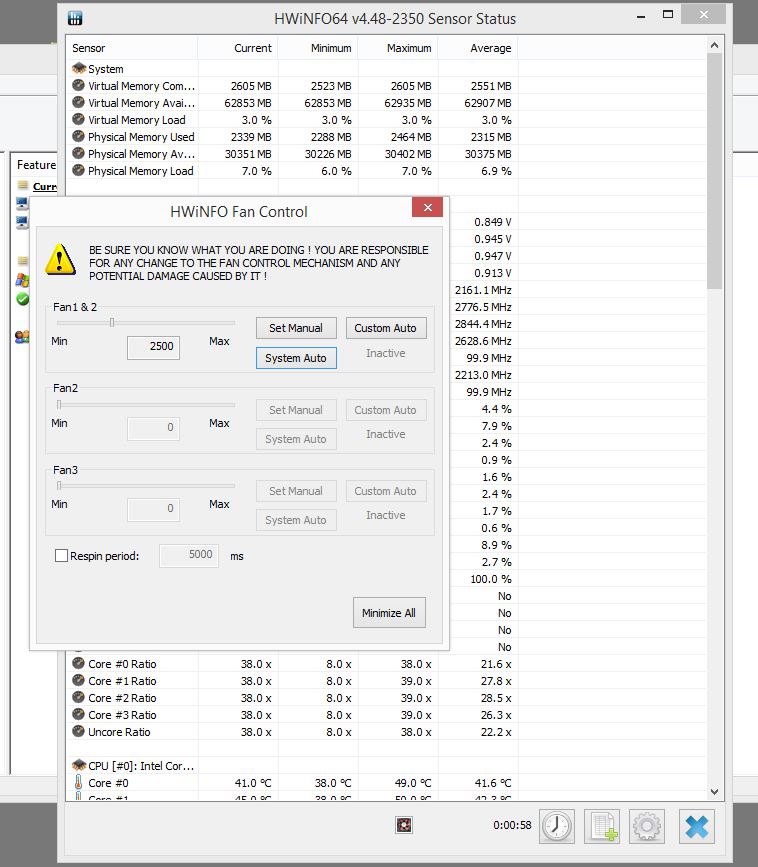Click the Fan1 & 2 speed value field 2500
Screen dimensions: 758x867
(x=154, y=347)
